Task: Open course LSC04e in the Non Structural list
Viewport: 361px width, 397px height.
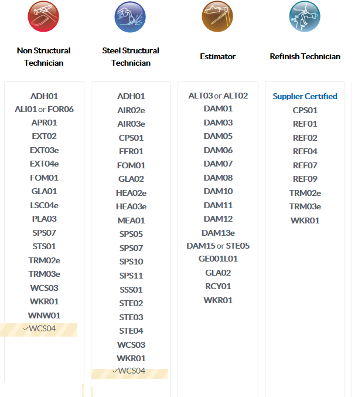Action: [x=44, y=205]
